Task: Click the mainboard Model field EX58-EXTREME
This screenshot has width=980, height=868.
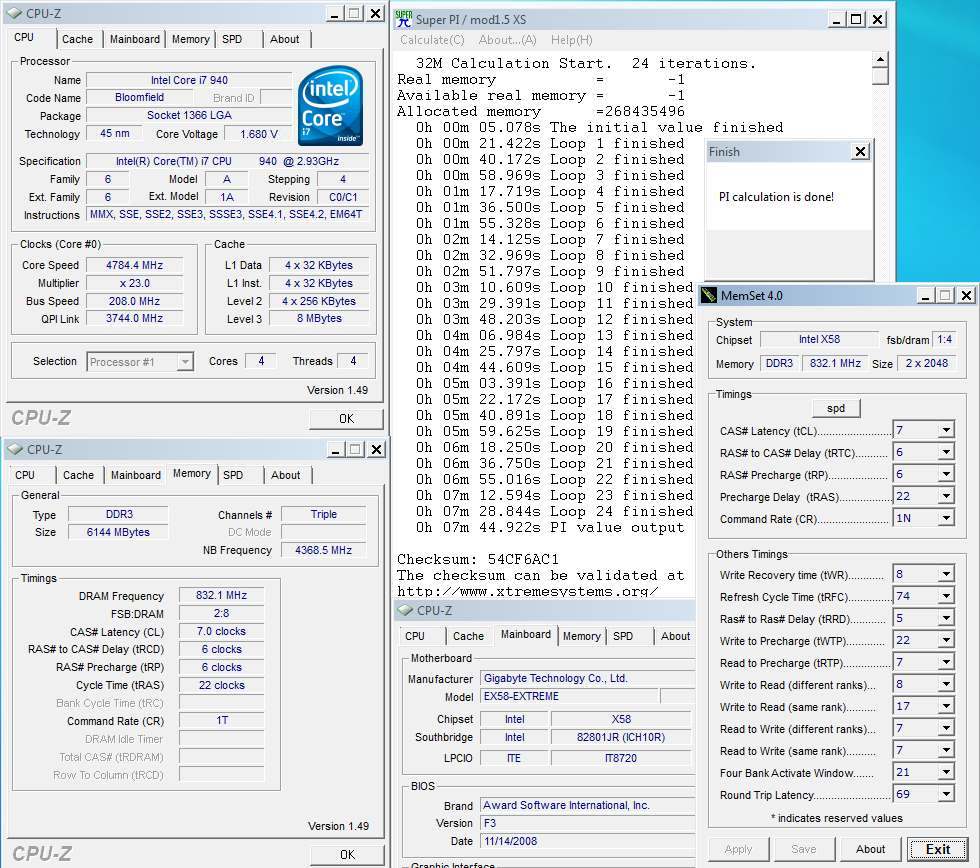Action: pos(569,696)
